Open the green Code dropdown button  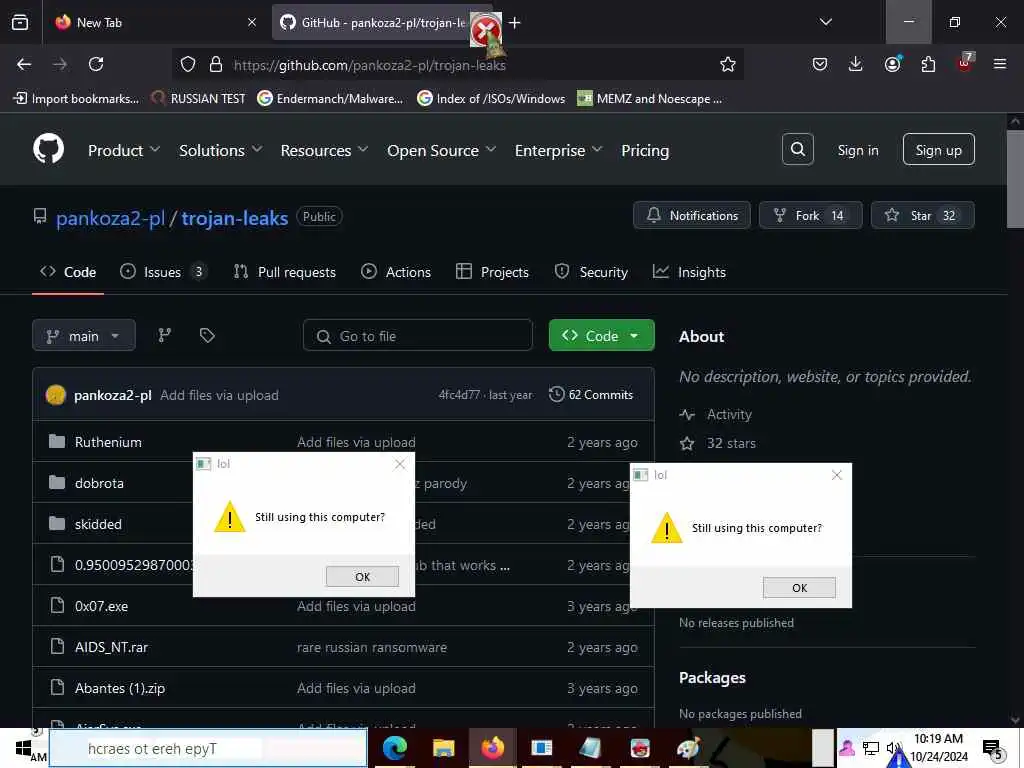[x=601, y=335]
